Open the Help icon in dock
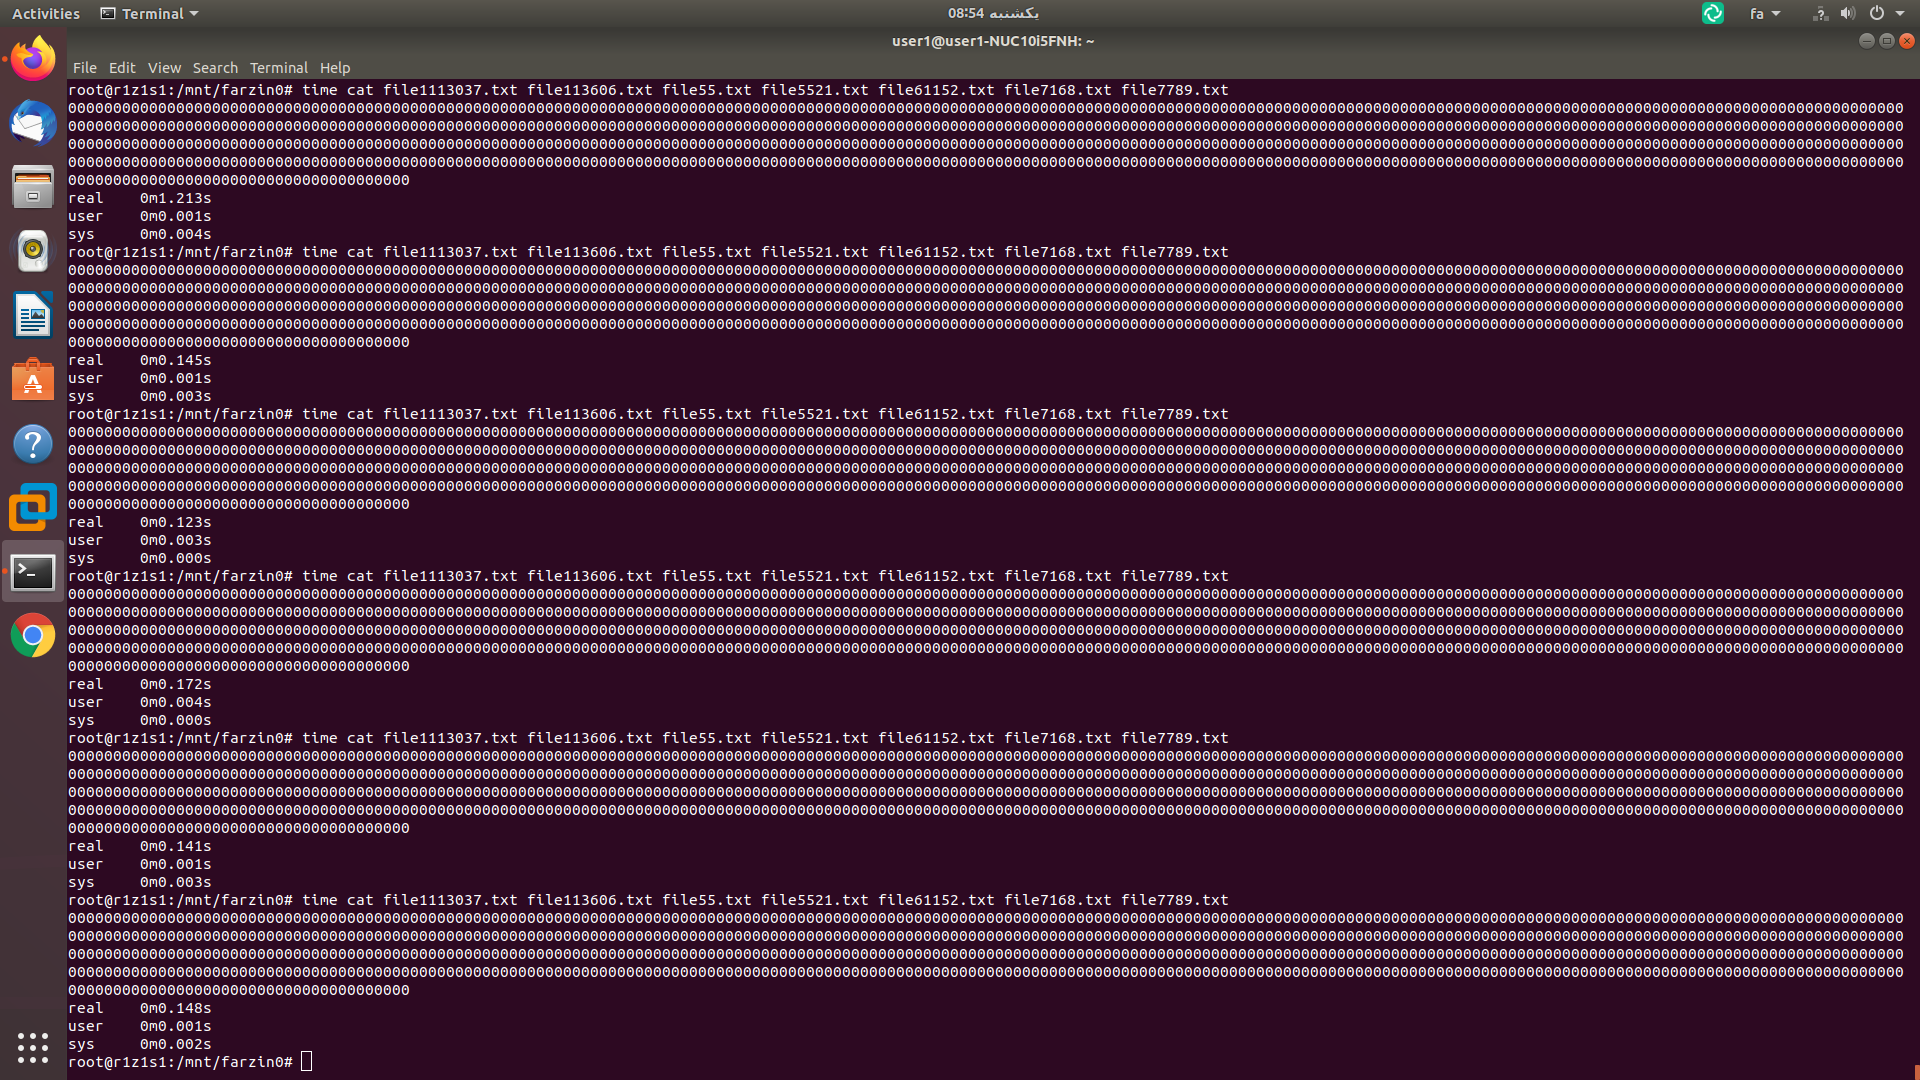 point(33,444)
